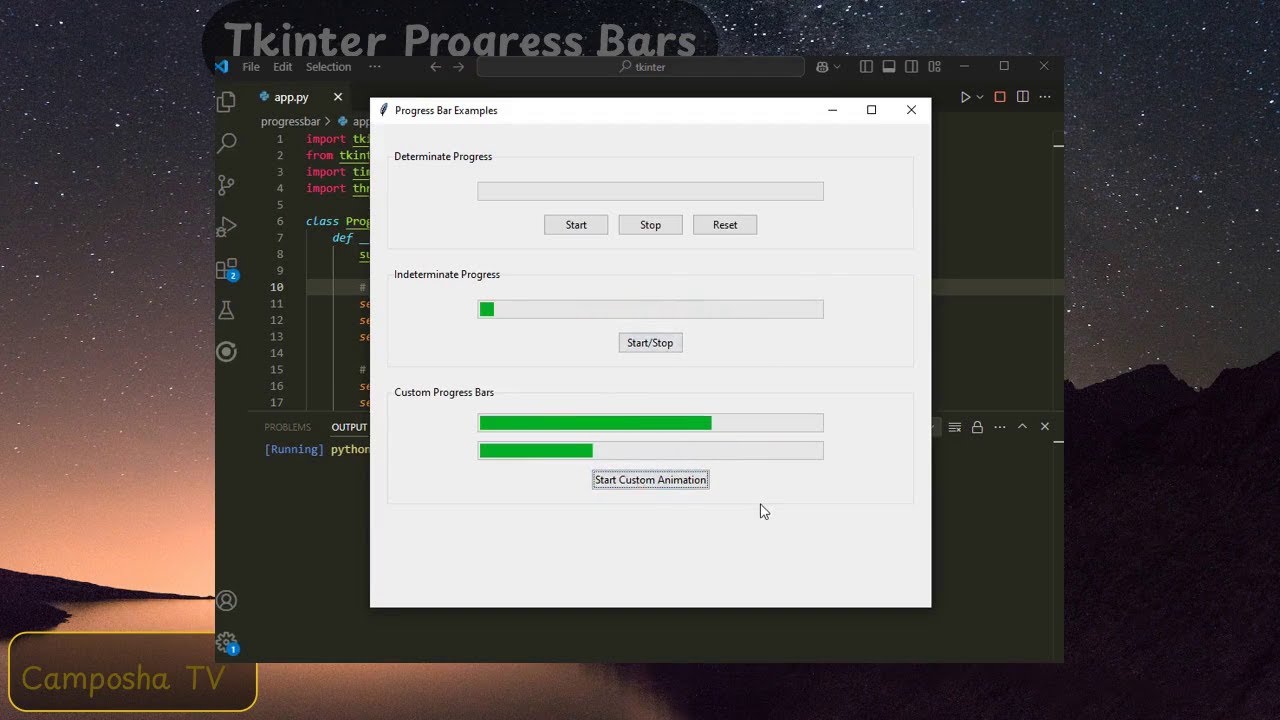Click the VS Code logo icon
The width and height of the screenshot is (1280, 720).
[222, 67]
